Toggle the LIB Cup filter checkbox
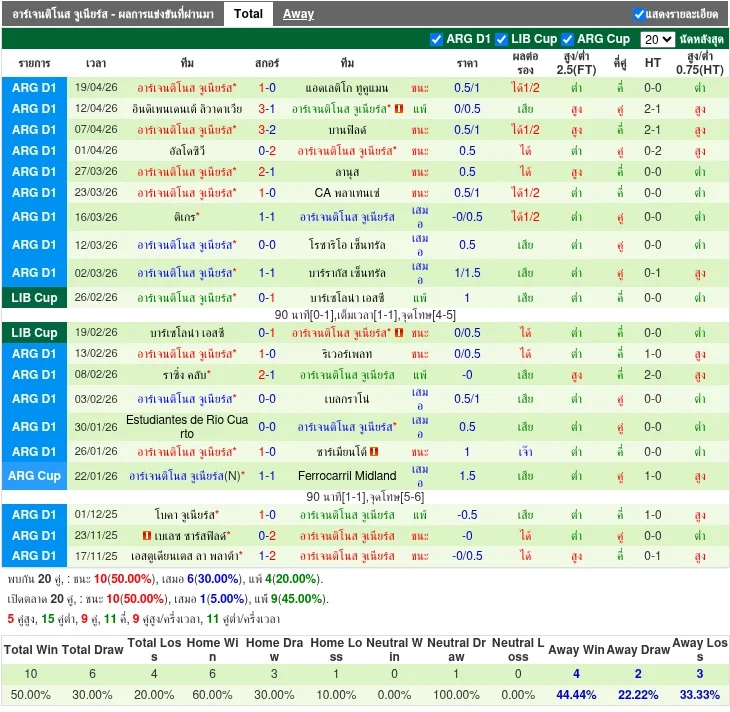Viewport: 730px width, 712px height. click(501, 39)
